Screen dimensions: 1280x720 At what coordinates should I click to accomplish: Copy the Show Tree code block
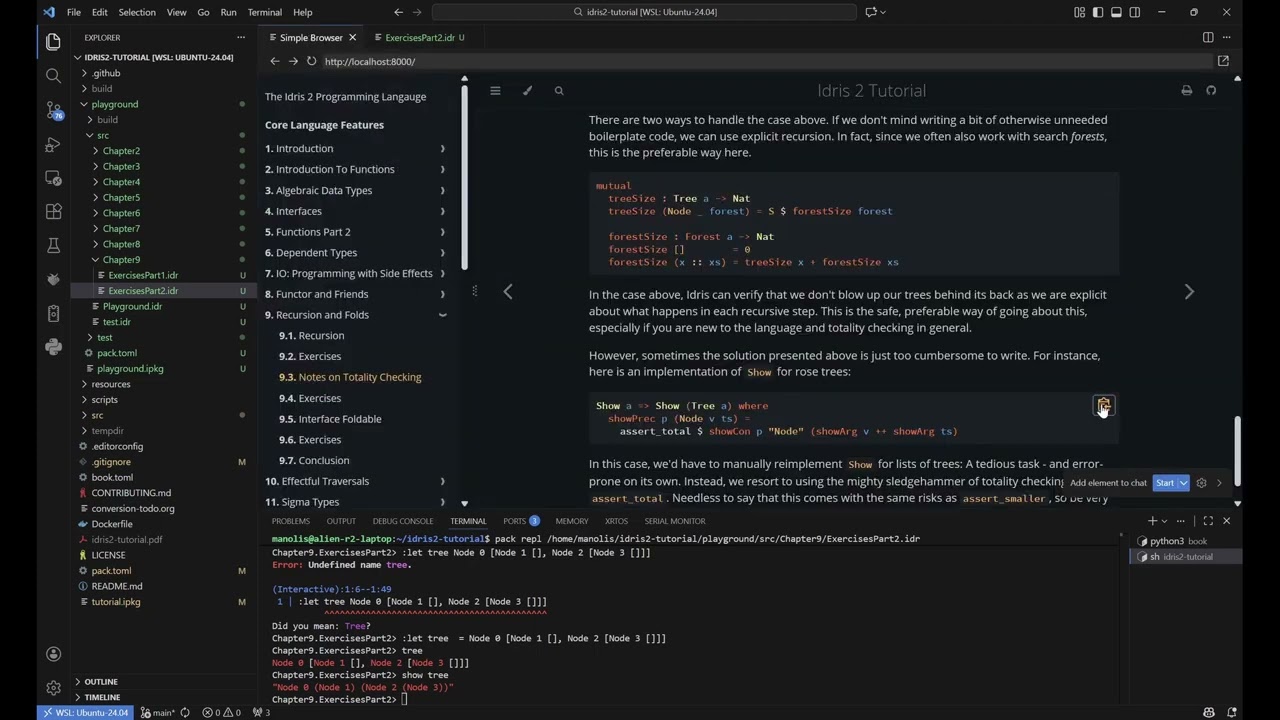pyautogui.click(x=1103, y=405)
